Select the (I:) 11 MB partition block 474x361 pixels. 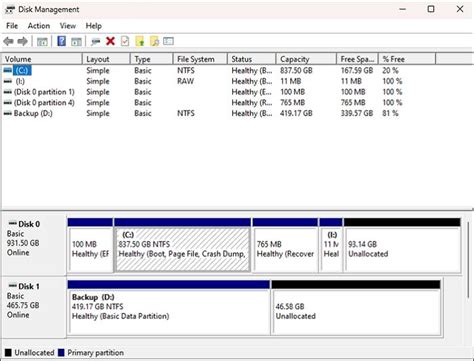click(331, 245)
